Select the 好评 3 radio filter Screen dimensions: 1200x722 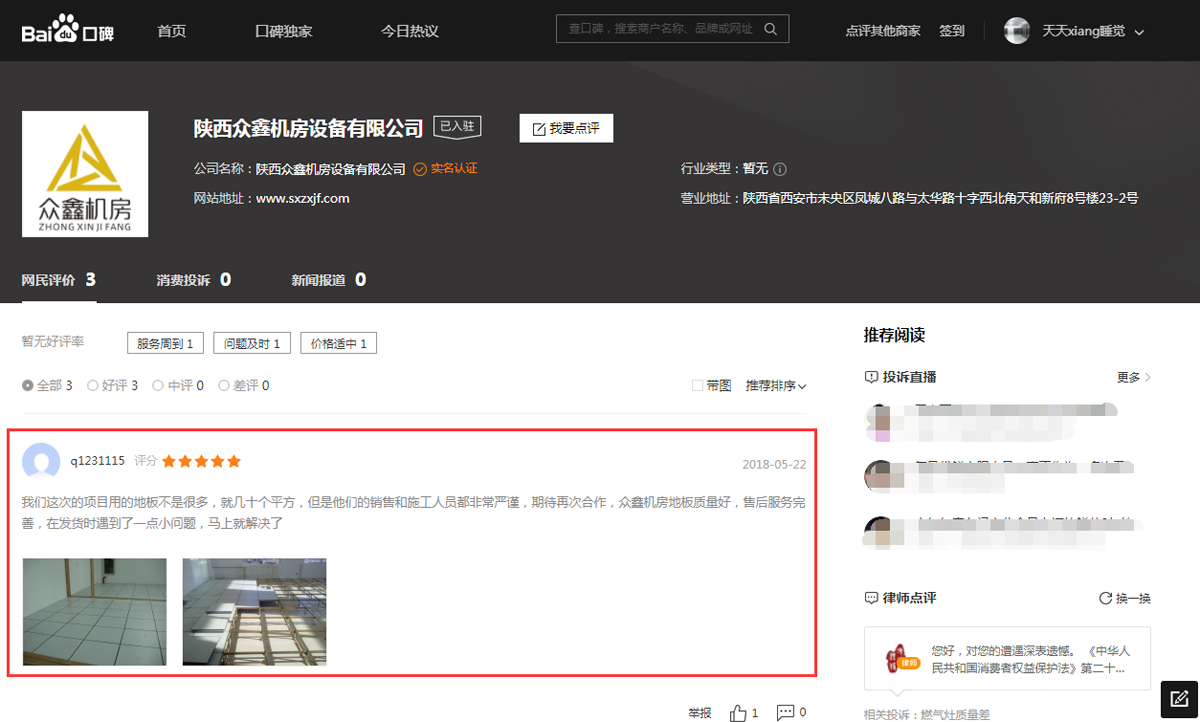pos(93,385)
